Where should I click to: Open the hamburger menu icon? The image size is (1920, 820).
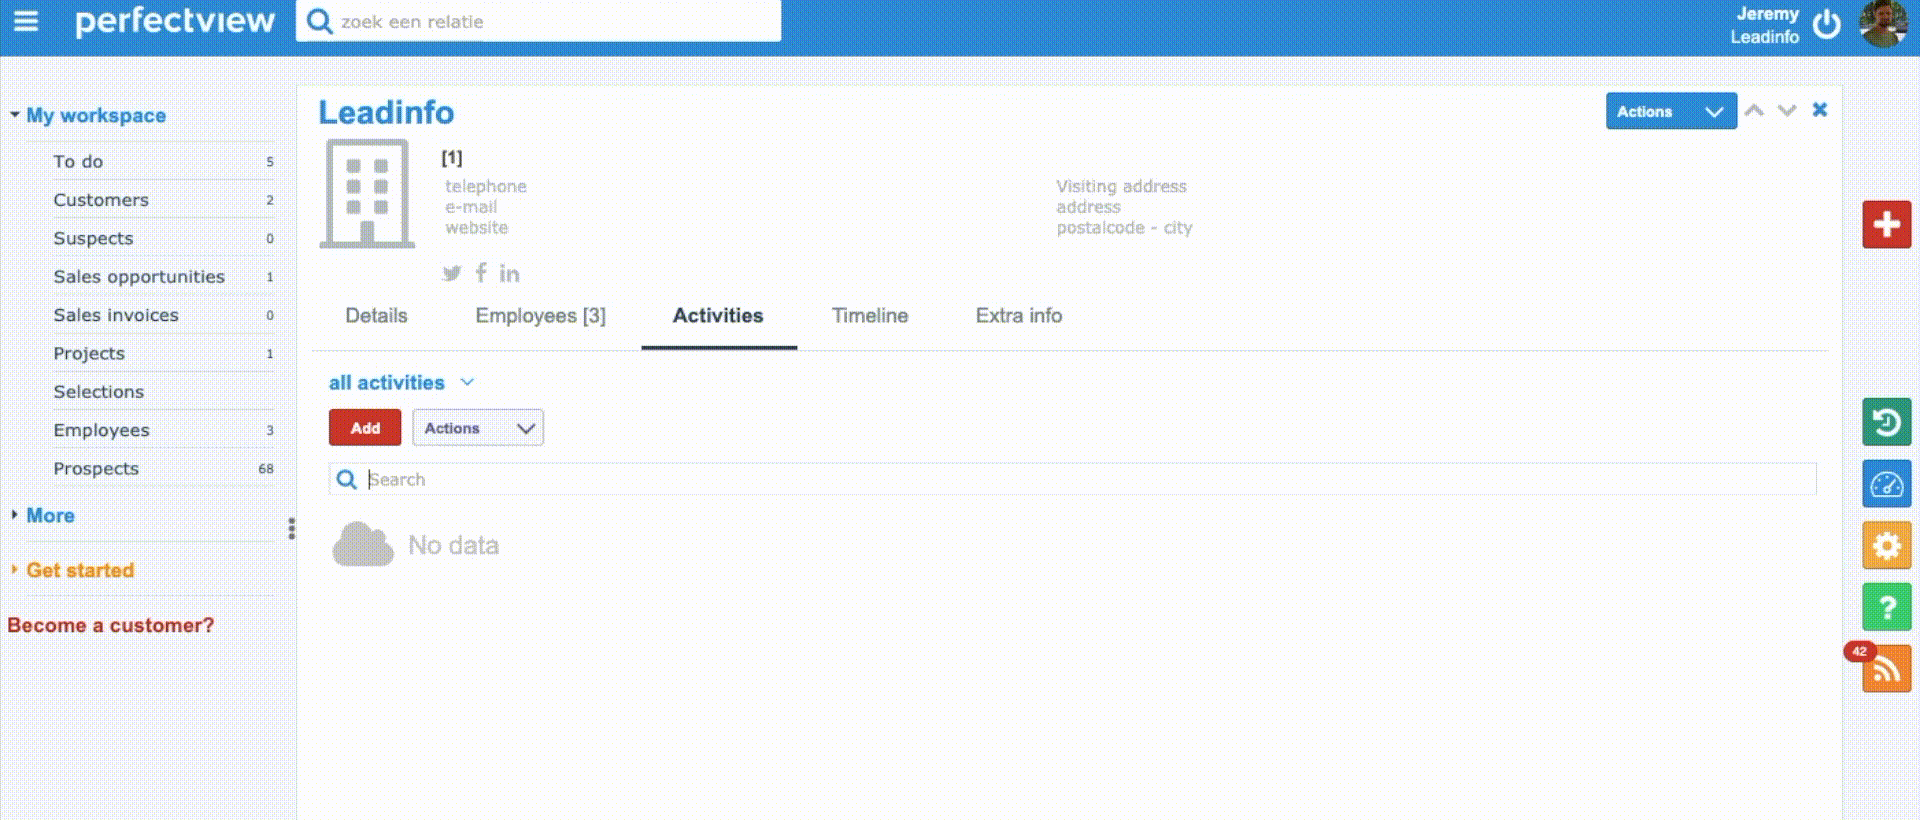[26, 21]
